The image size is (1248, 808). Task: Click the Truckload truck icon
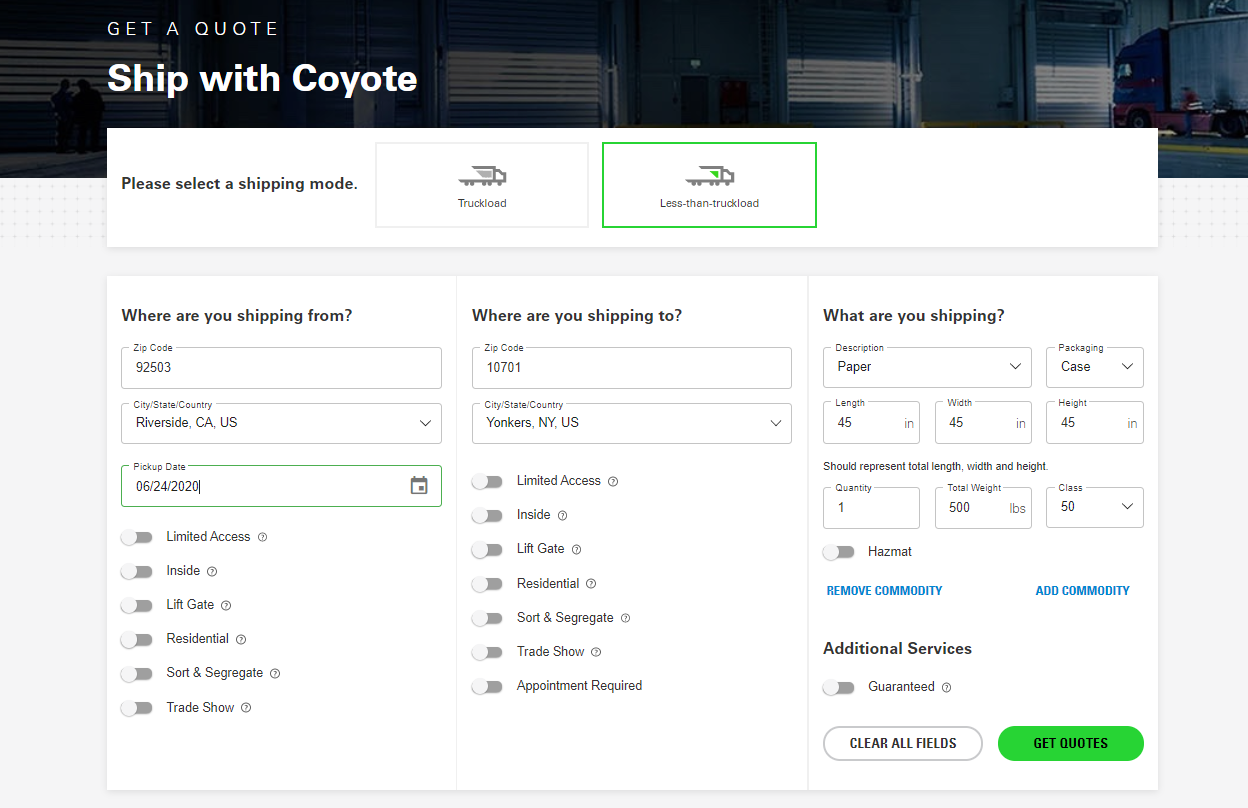tap(481, 175)
